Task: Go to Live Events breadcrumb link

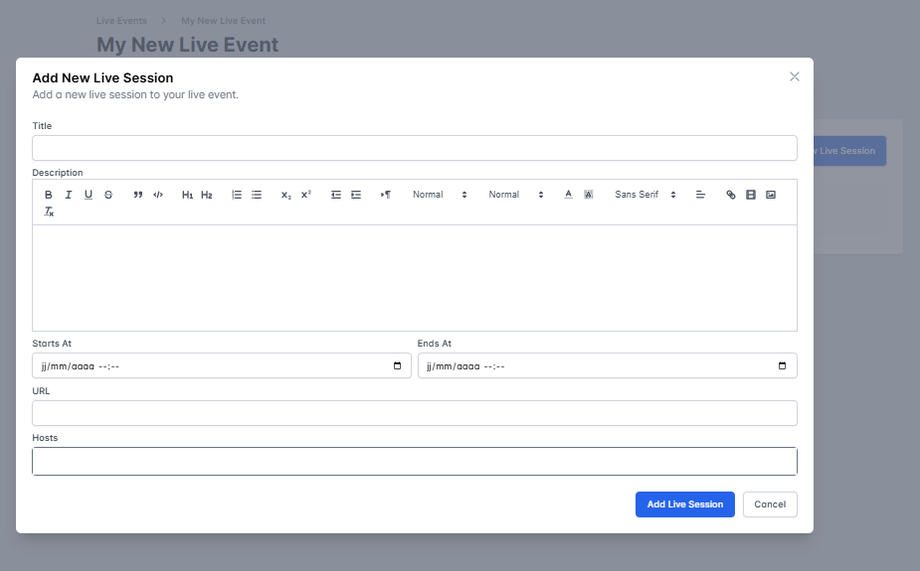Action: point(121,21)
